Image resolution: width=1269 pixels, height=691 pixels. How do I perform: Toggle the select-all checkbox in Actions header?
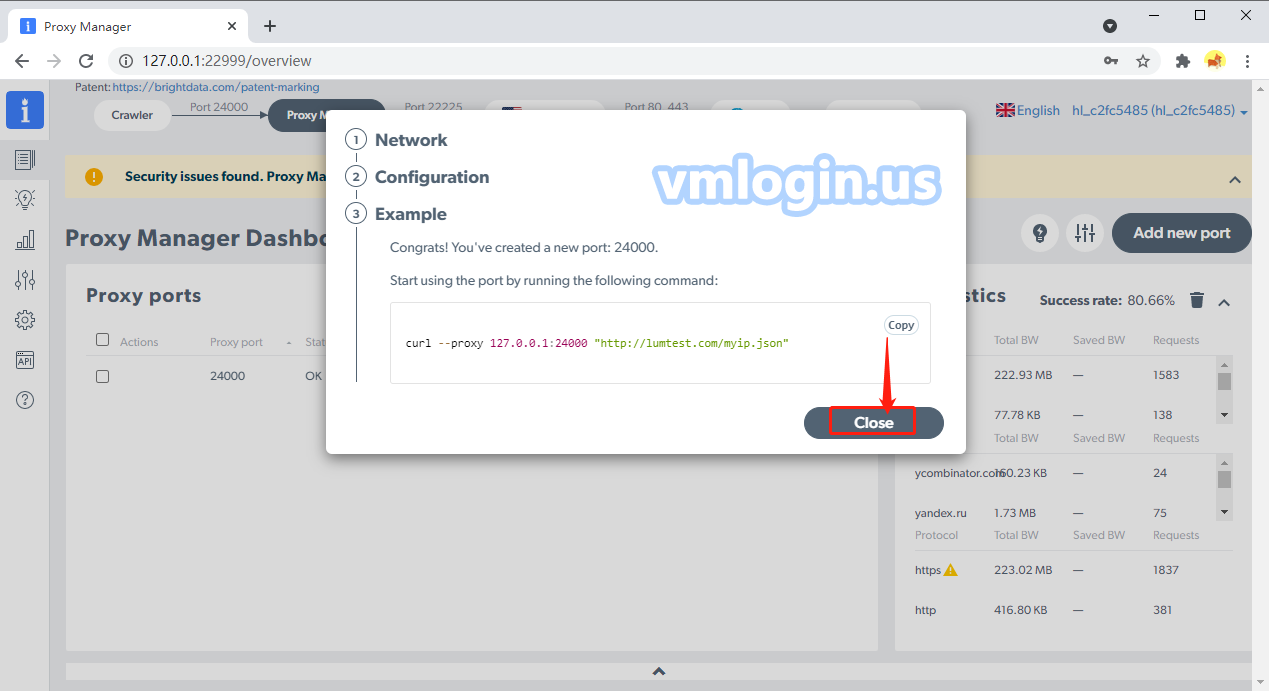(102, 340)
